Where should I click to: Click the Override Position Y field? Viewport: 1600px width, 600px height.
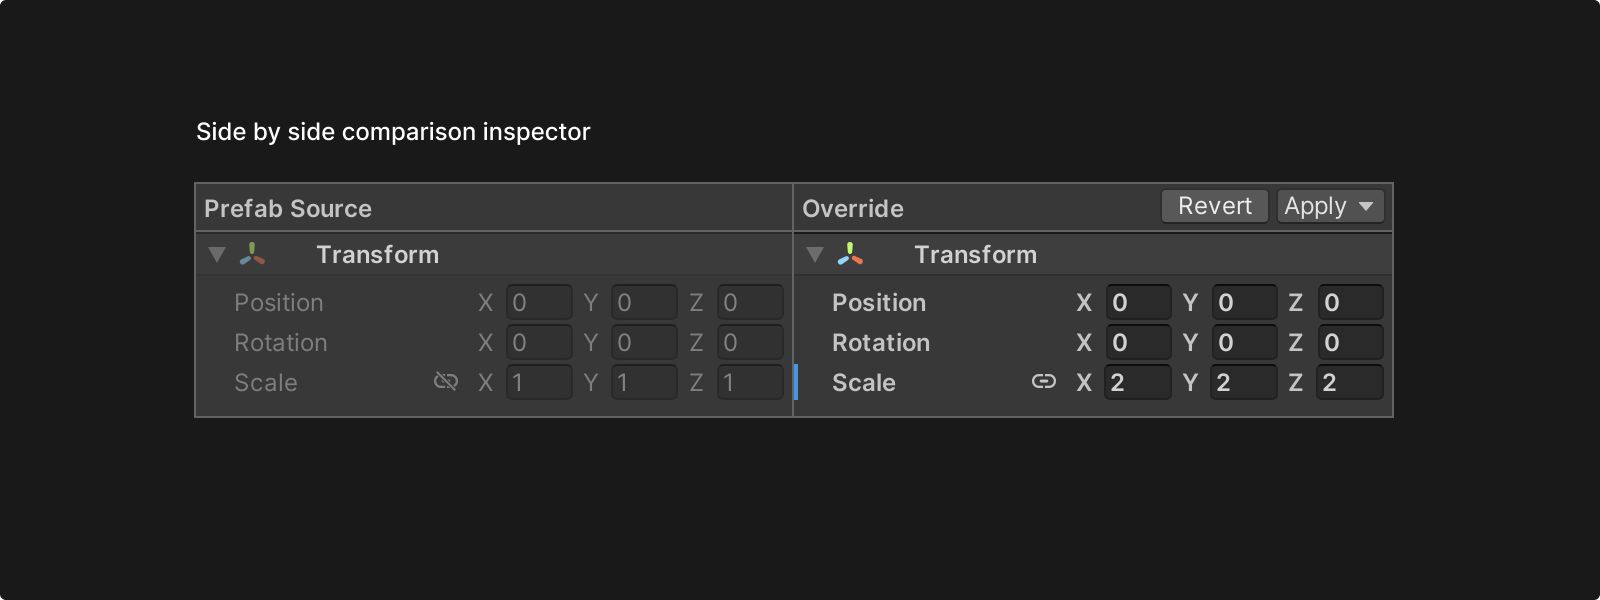pos(1244,303)
